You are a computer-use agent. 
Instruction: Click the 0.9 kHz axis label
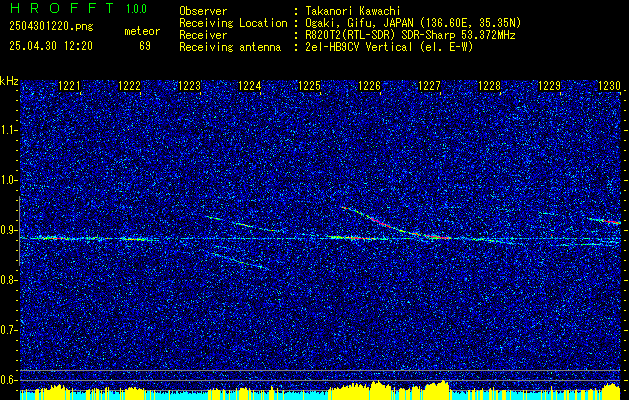[x=8, y=230]
